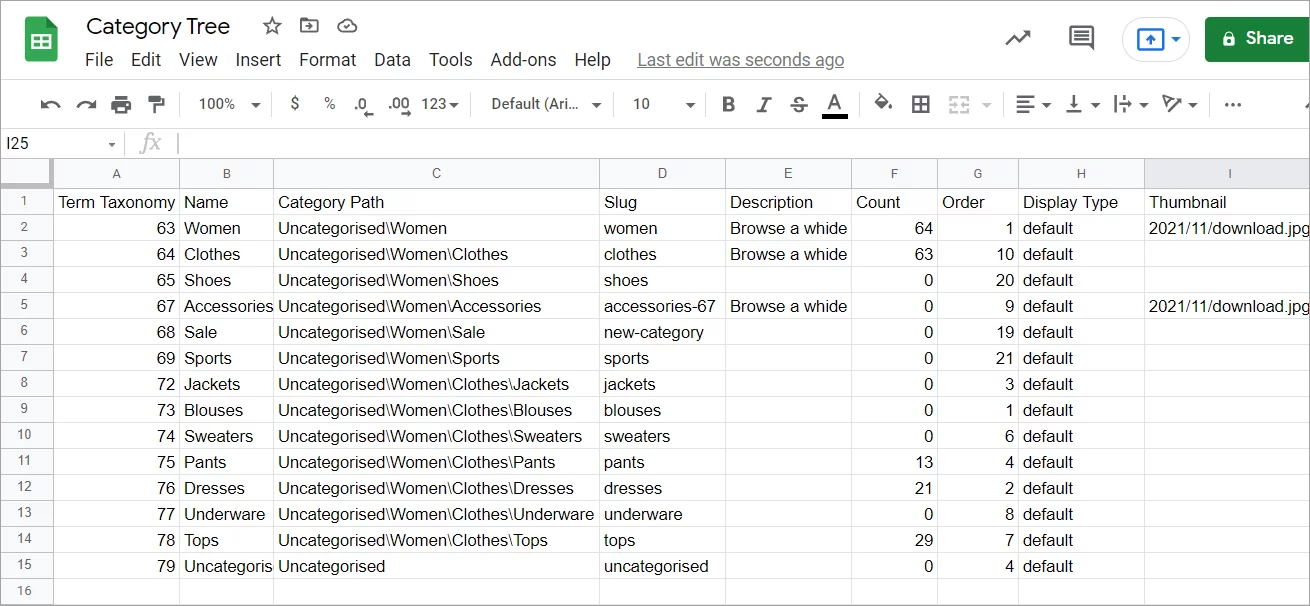Open the horizontal align dropdown

[1032, 104]
